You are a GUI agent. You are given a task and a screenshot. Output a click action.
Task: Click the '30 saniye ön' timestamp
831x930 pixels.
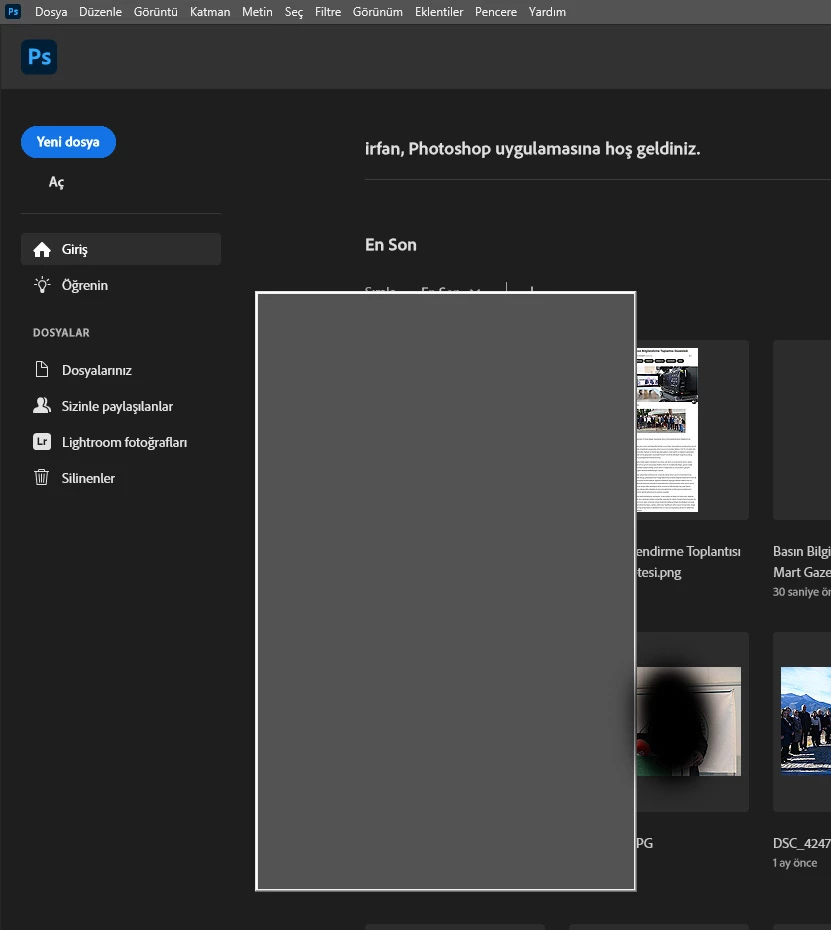[801, 592]
